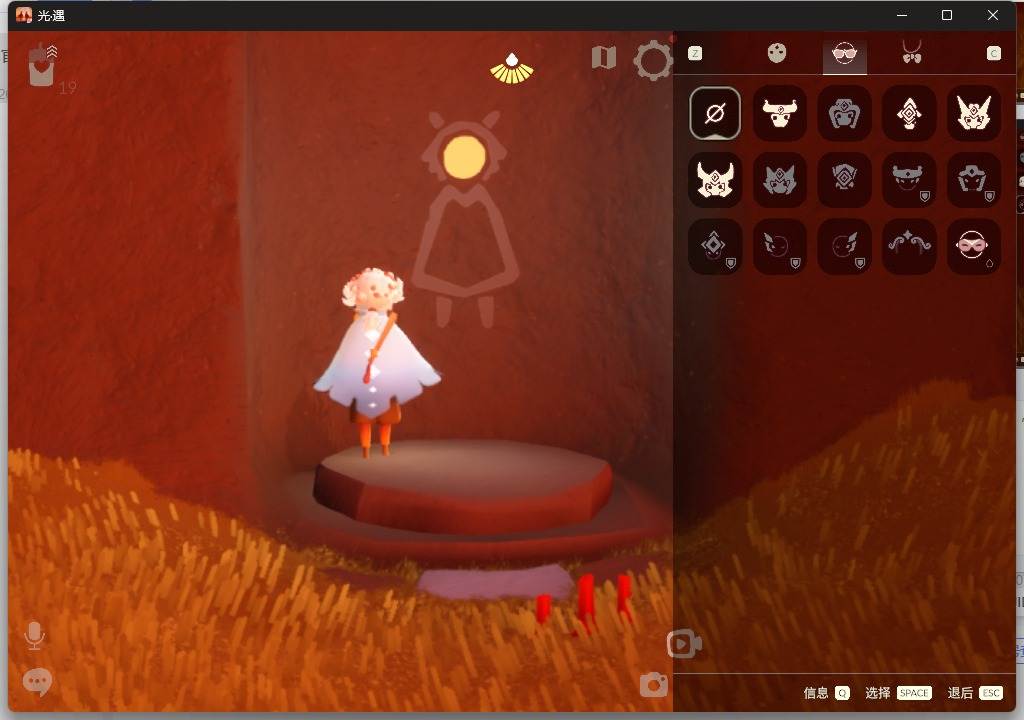Select the ornate curled headpiece with star
The width and height of the screenshot is (1024, 720).
click(x=909, y=246)
